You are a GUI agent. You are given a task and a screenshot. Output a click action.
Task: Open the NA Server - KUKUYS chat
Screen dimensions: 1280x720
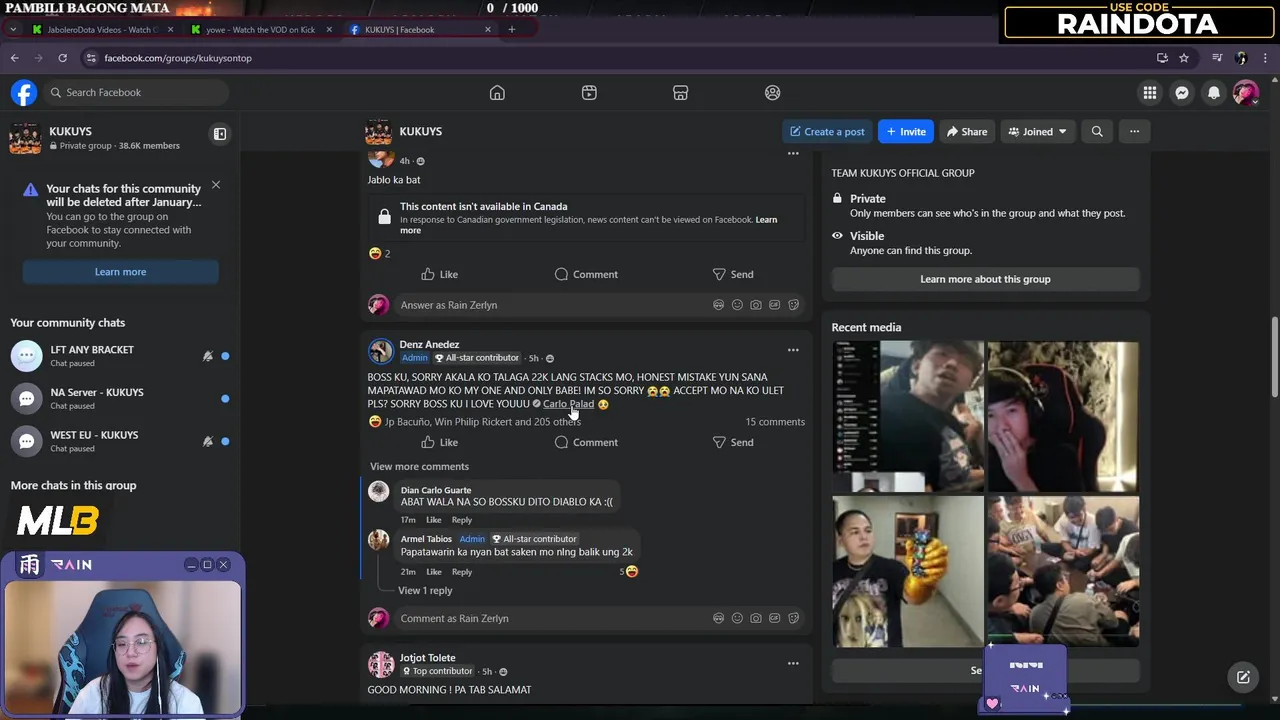tap(120, 398)
